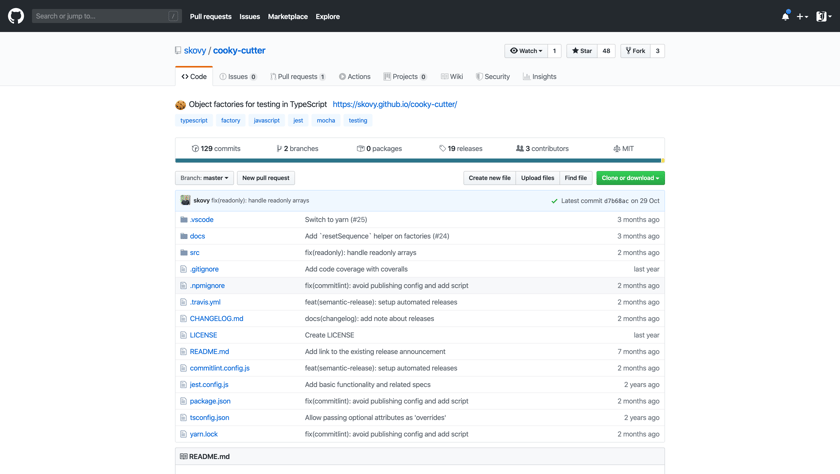Image resolution: width=840 pixels, height=474 pixels.
Task: View the 48 stargazers count
Action: (606, 51)
